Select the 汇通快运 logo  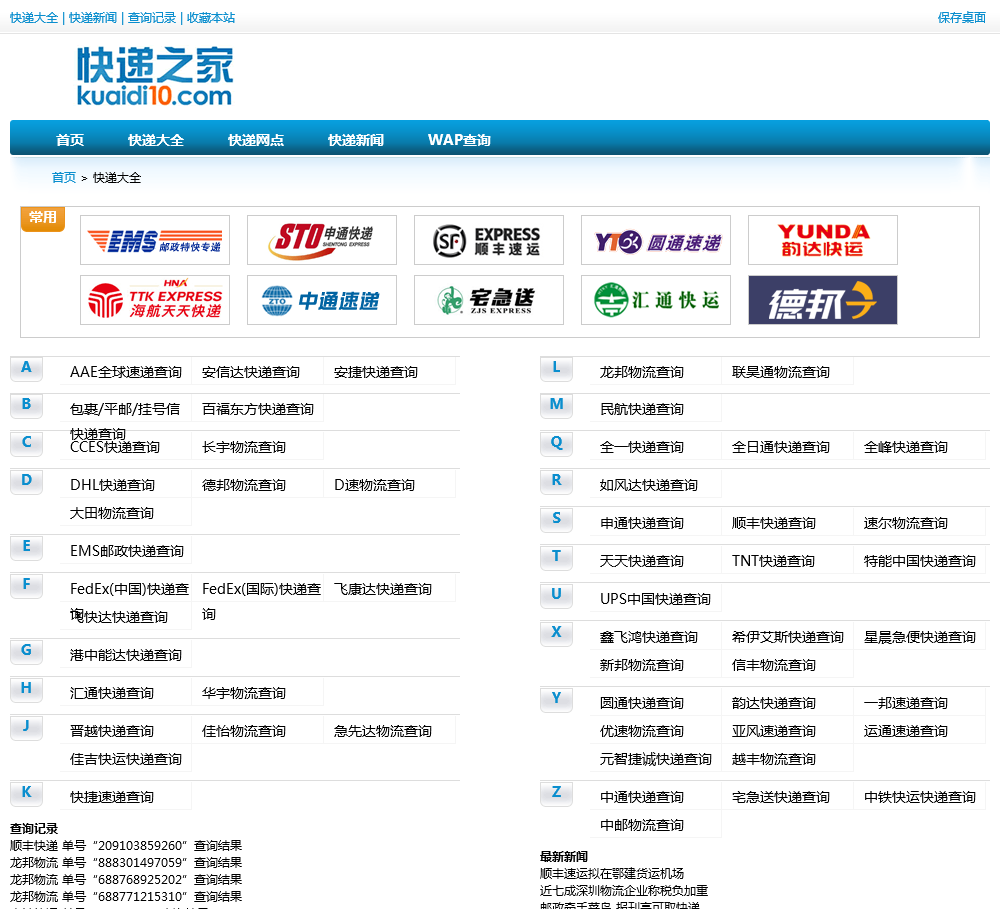pyautogui.click(x=656, y=300)
